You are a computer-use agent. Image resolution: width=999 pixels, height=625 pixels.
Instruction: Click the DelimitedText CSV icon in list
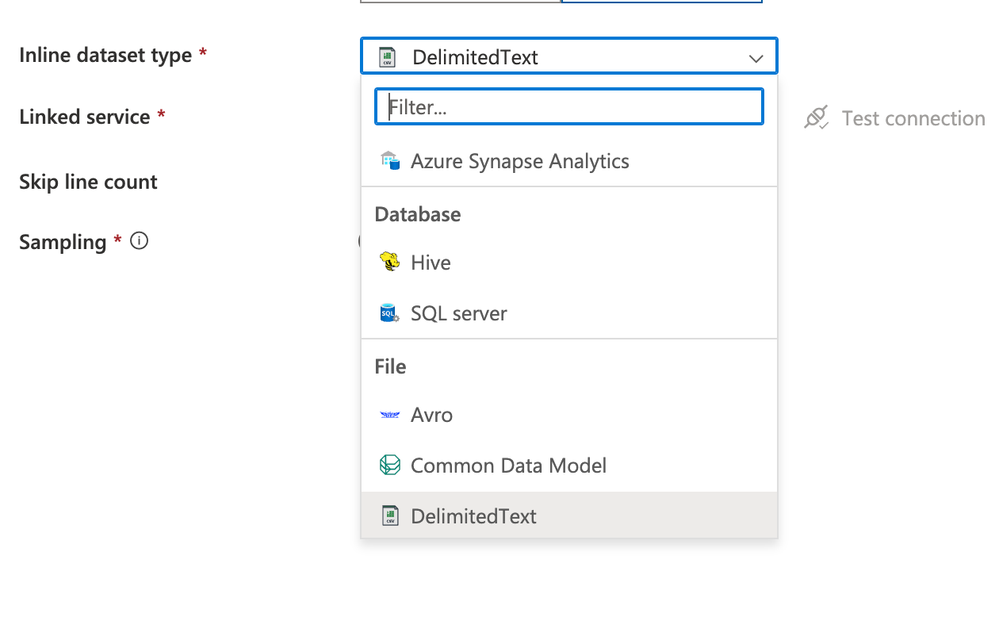tap(390, 515)
